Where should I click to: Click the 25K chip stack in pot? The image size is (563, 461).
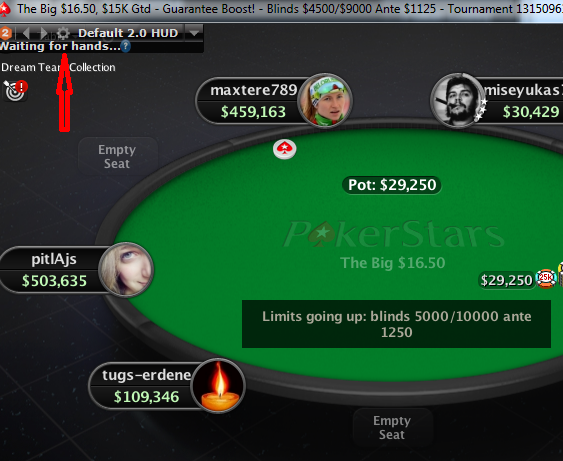click(x=545, y=279)
